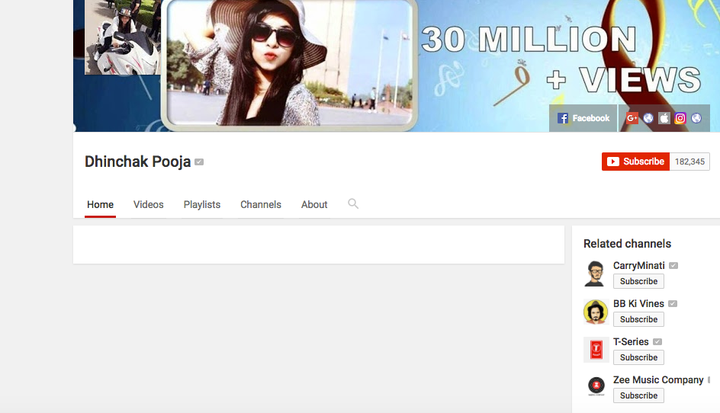Click verified badge next to Dhinchak Pooja

199,162
